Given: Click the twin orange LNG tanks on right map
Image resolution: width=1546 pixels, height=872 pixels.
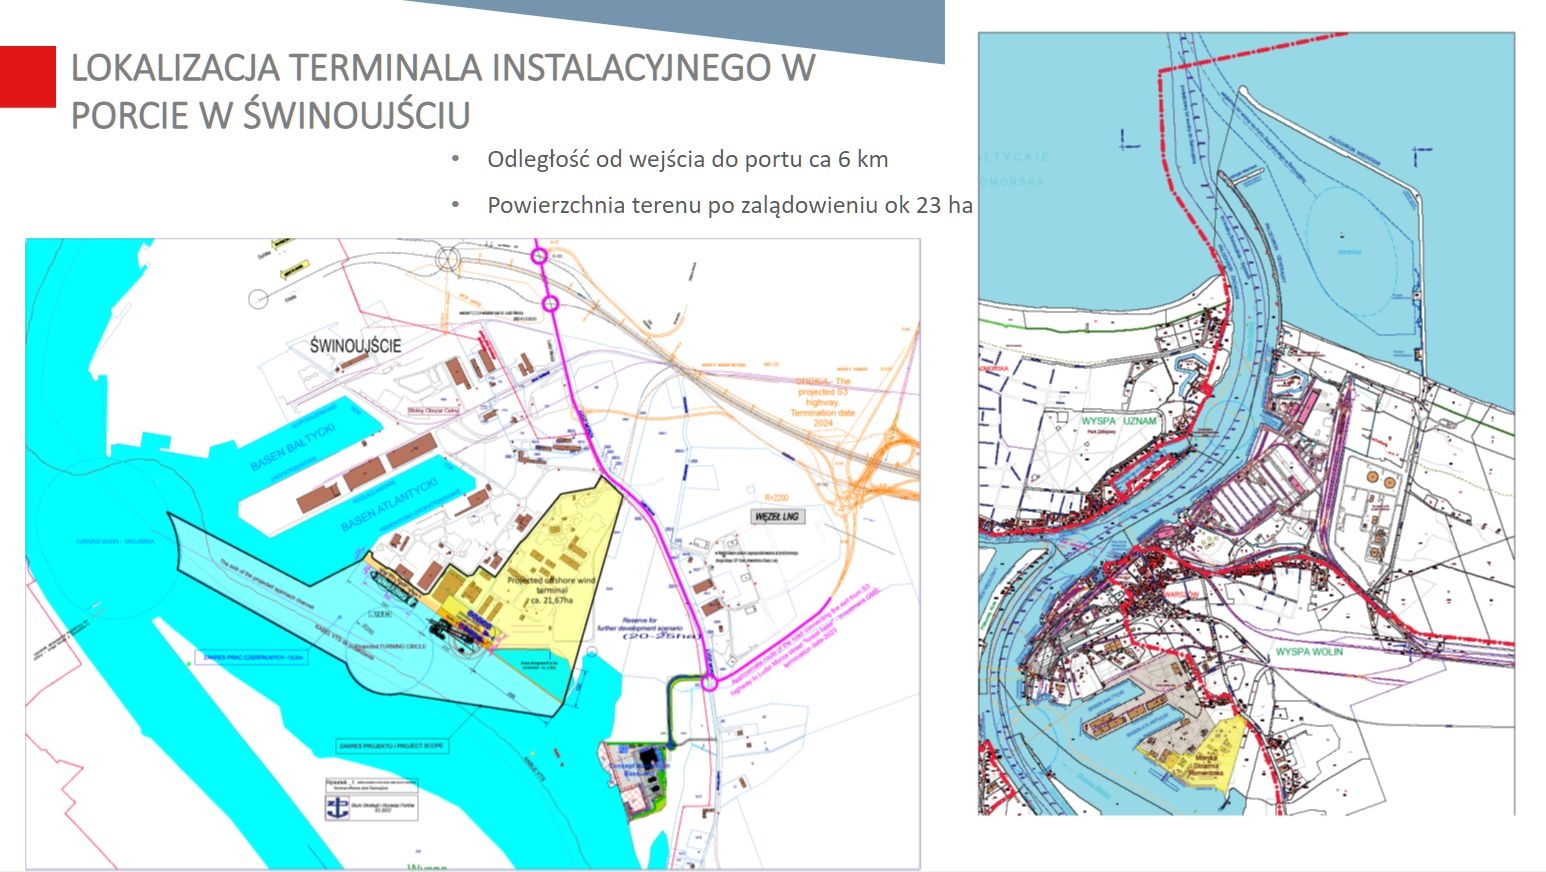Looking at the screenshot, I should 1377,481.
